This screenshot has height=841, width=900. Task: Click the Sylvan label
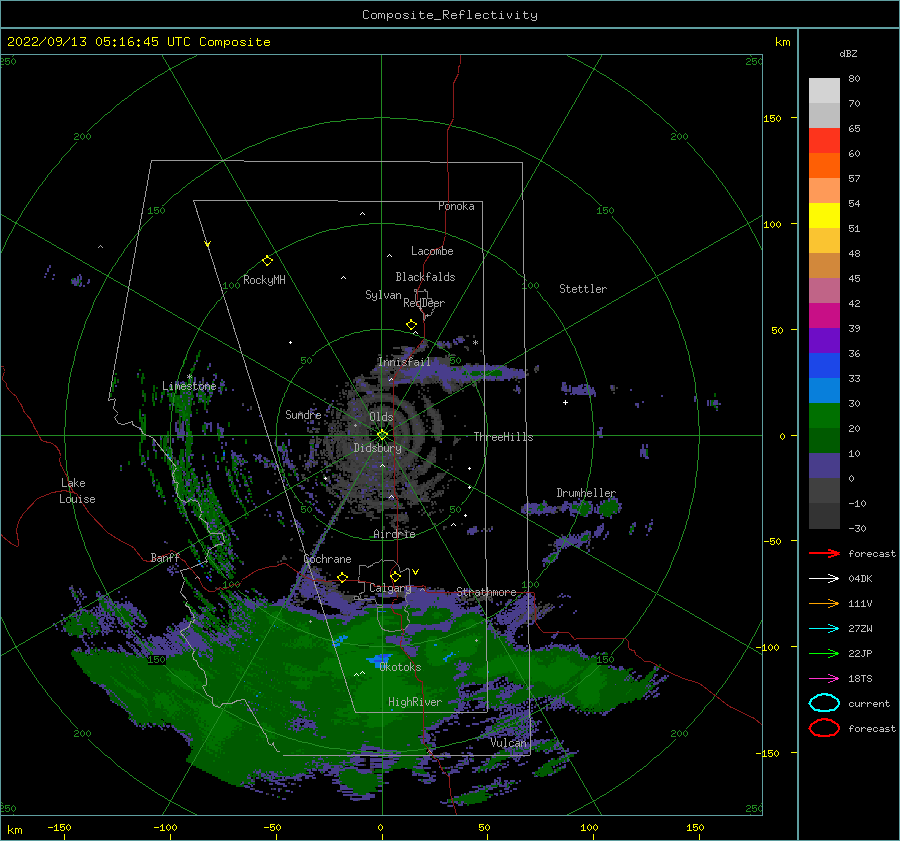[x=383, y=295]
